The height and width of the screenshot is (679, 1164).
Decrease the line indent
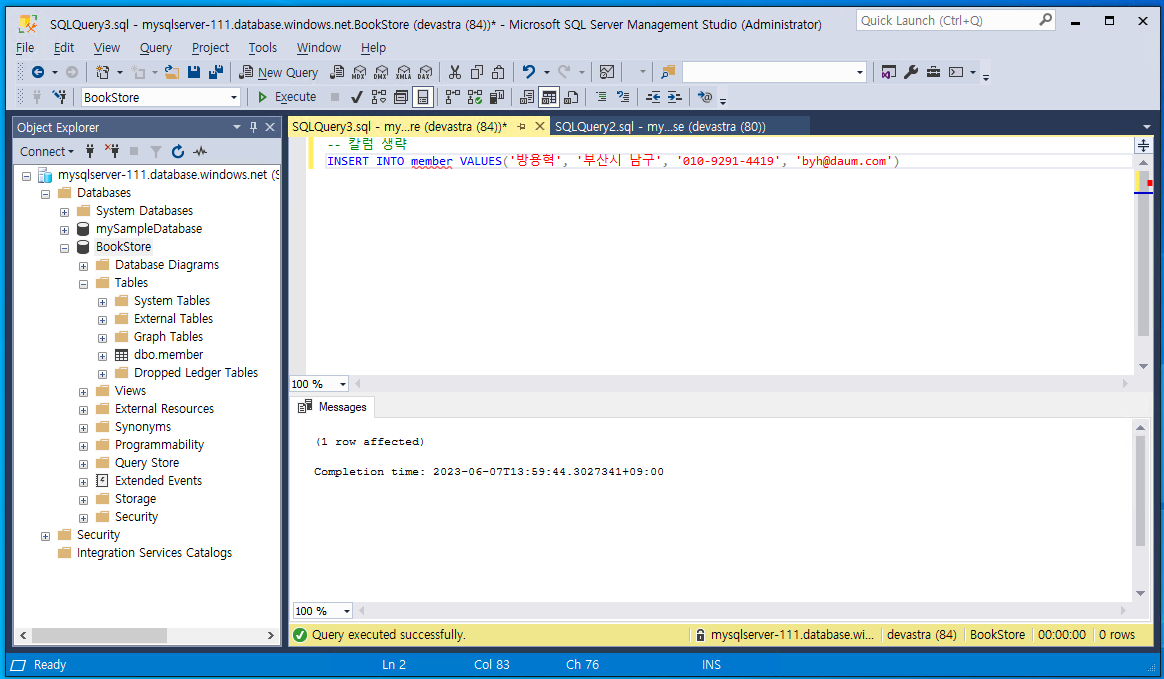click(653, 97)
